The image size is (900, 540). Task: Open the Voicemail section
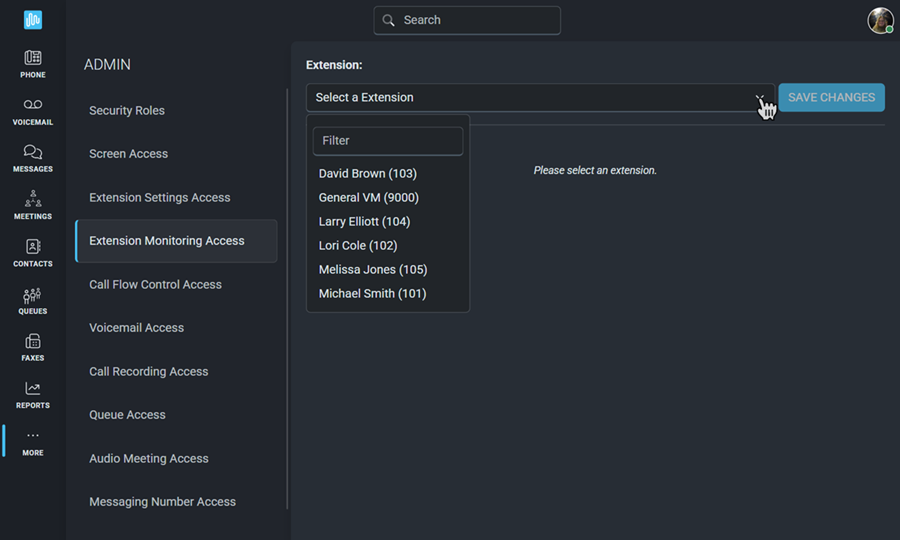(x=33, y=111)
